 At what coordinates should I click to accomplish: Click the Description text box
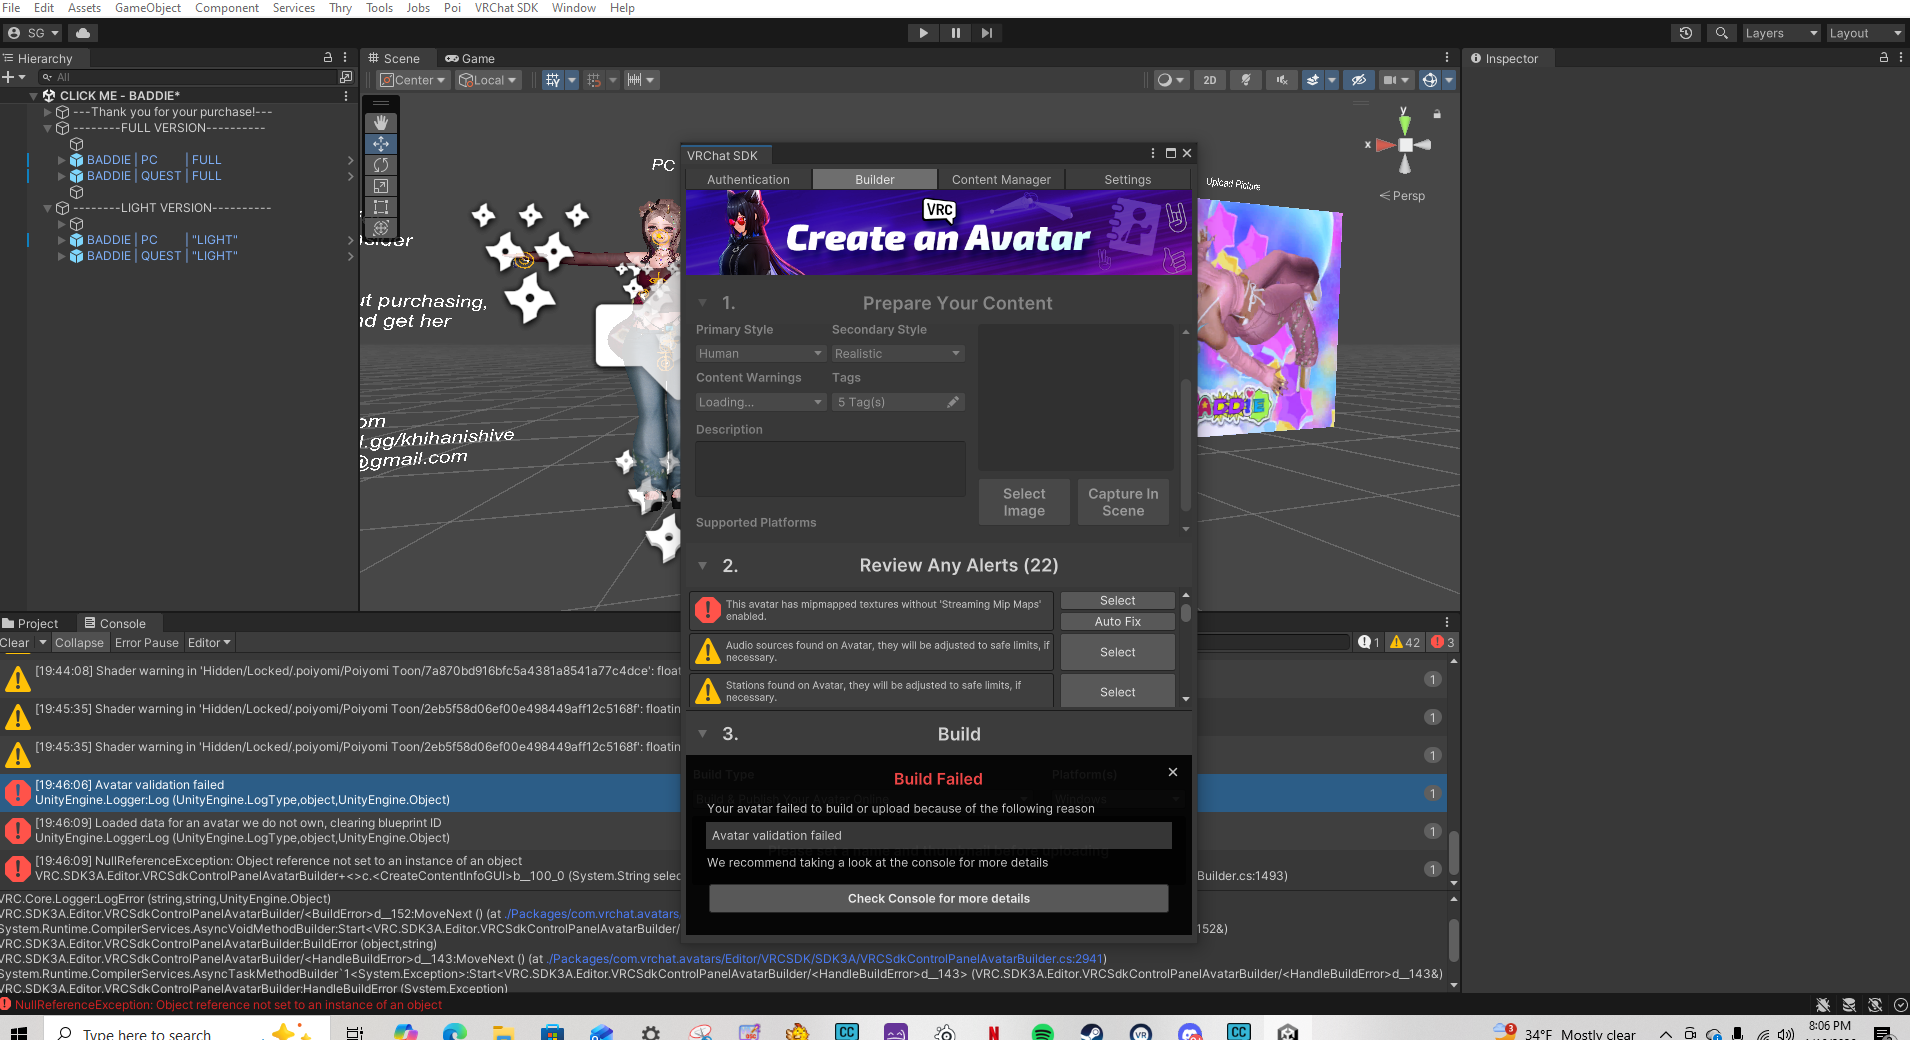(x=830, y=469)
